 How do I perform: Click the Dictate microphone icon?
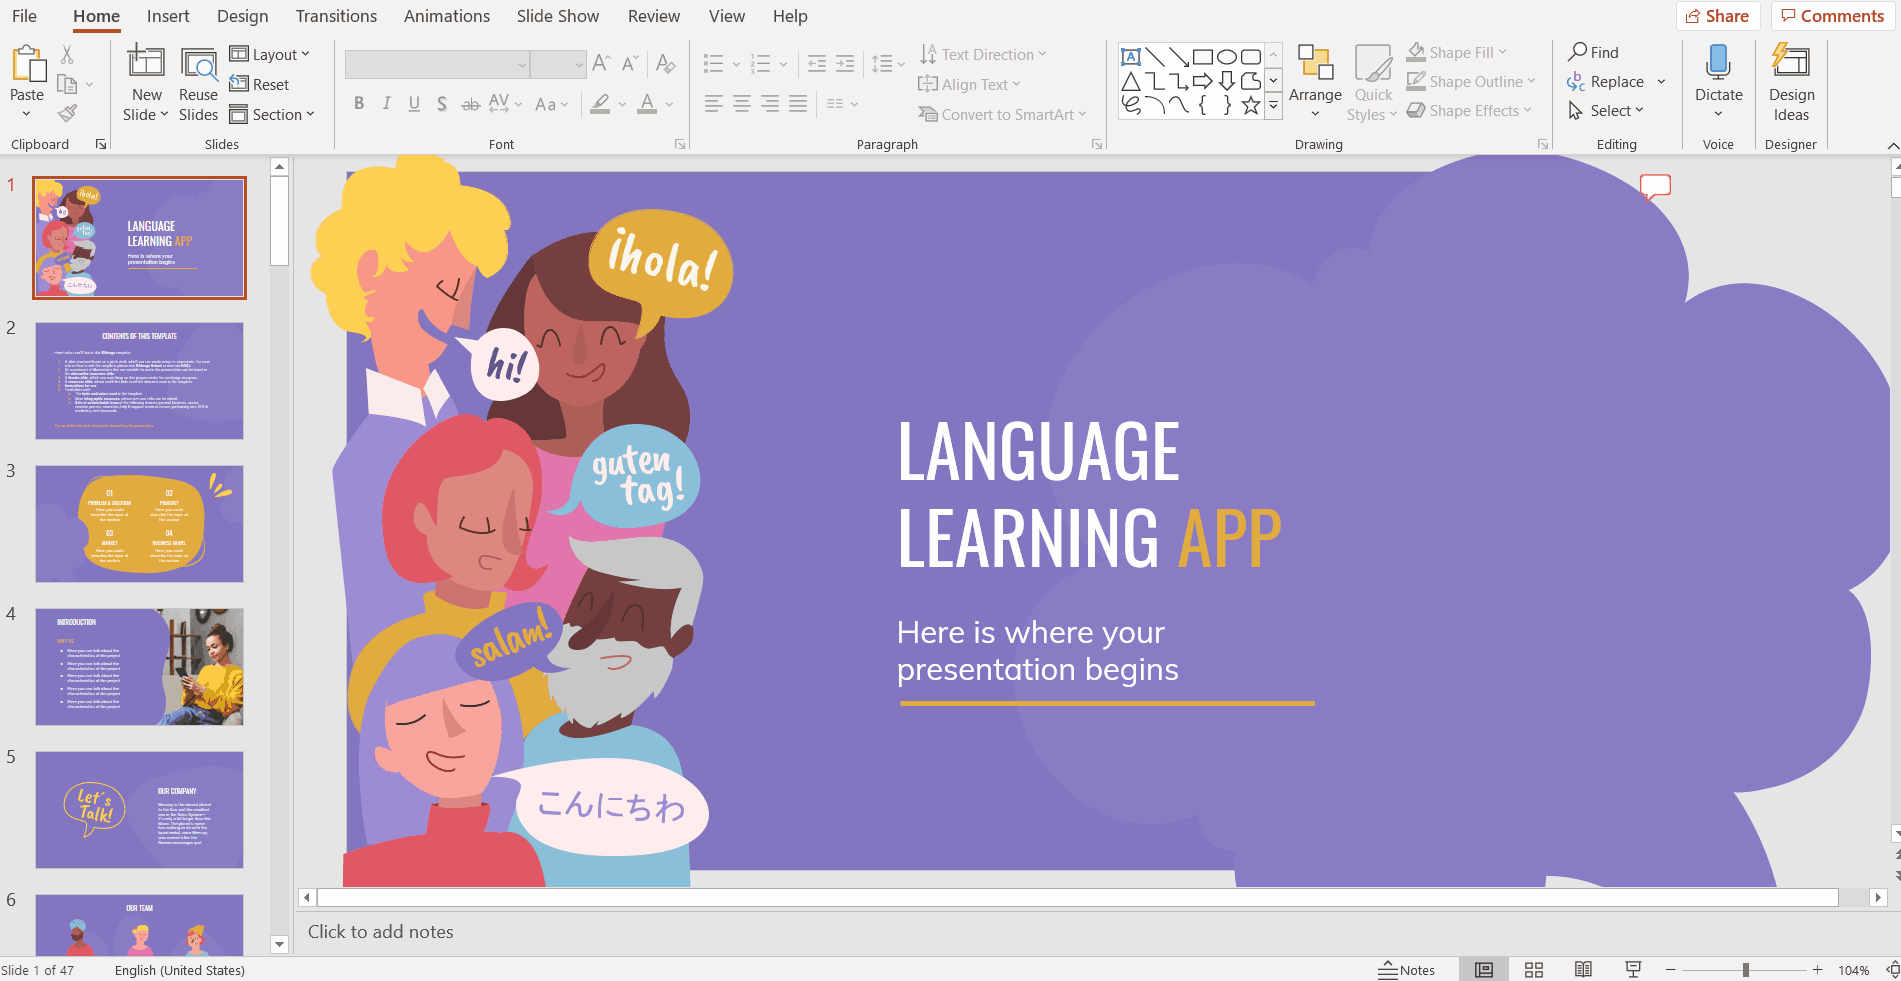pos(1718,64)
